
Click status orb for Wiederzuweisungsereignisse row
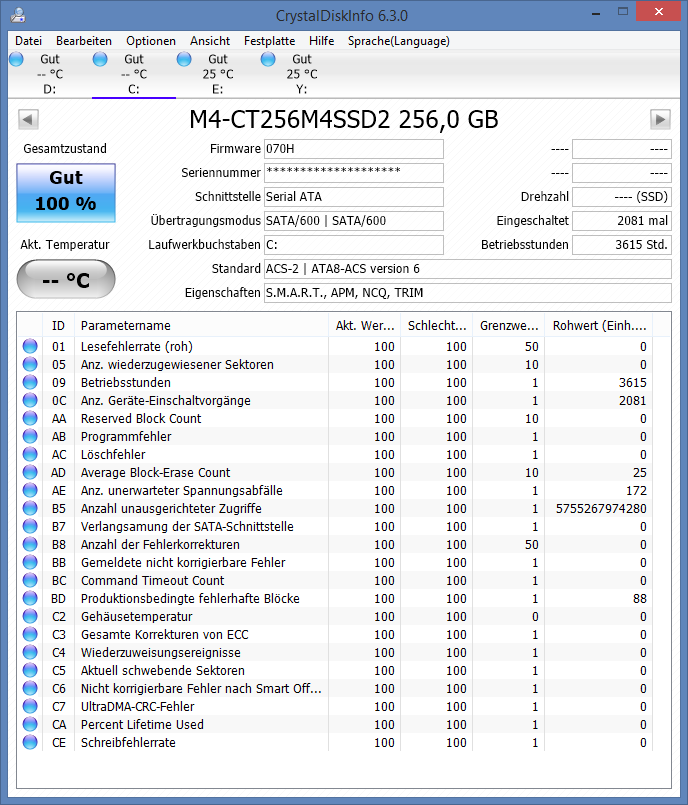coord(30,652)
